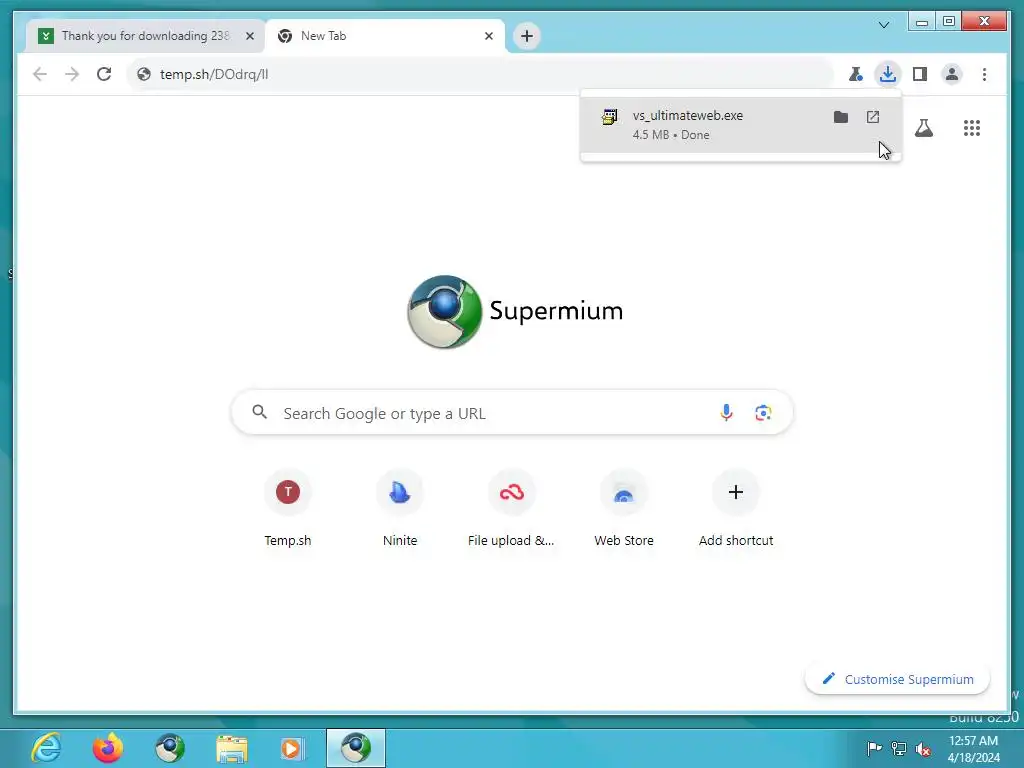This screenshot has width=1024, height=768.
Task: Click the magnifier icon in search box
Action: [260, 412]
